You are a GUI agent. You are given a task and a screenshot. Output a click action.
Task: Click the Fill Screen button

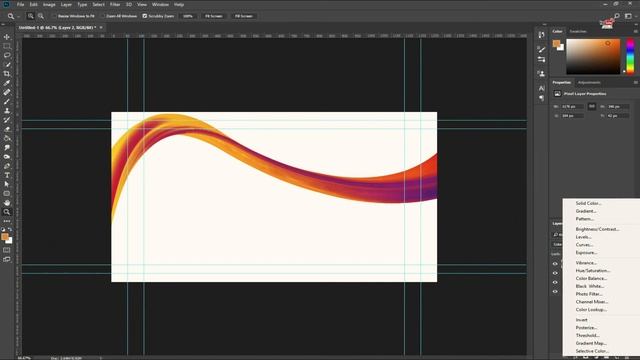click(x=244, y=16)
